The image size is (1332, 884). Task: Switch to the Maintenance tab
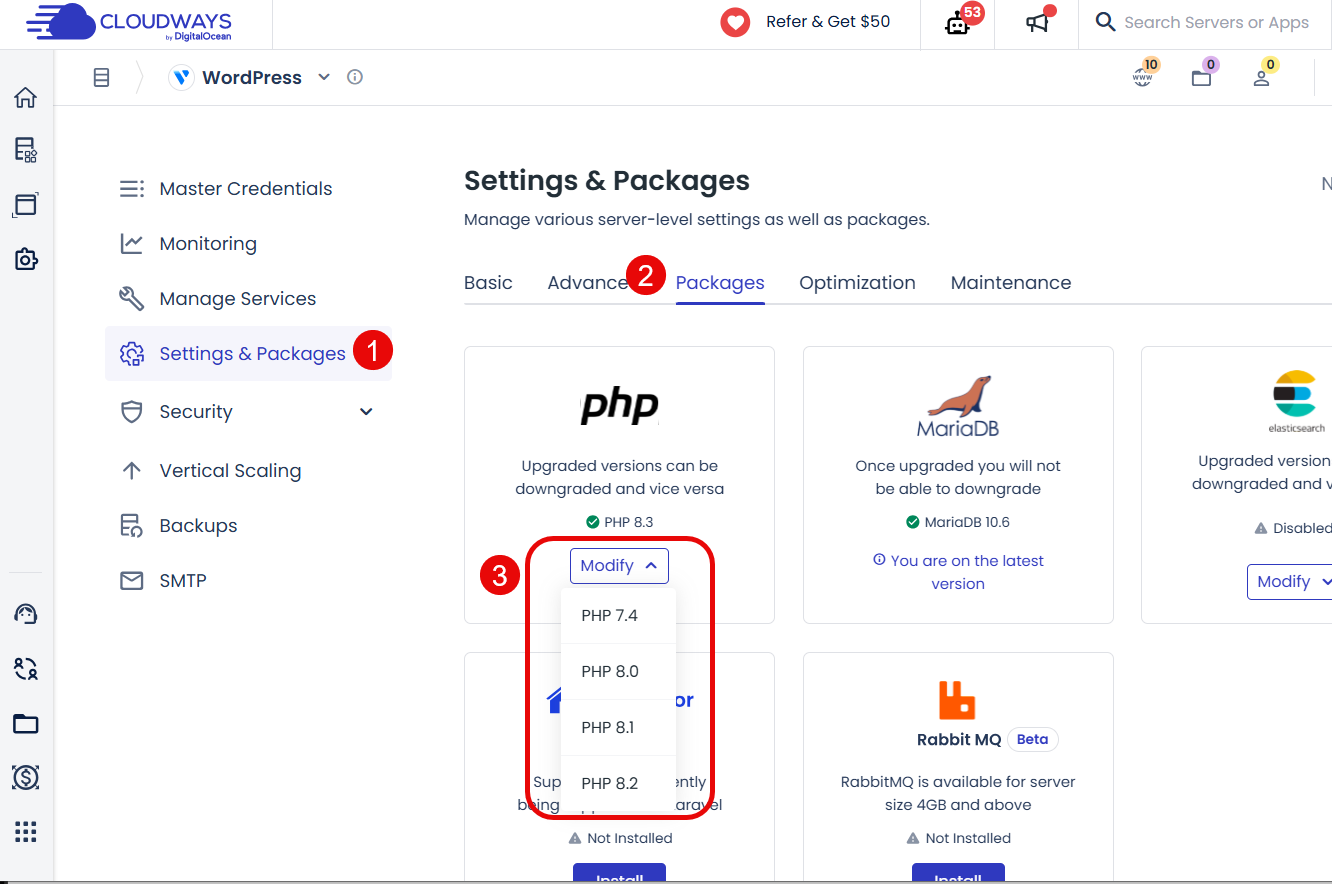point(1011,282)
